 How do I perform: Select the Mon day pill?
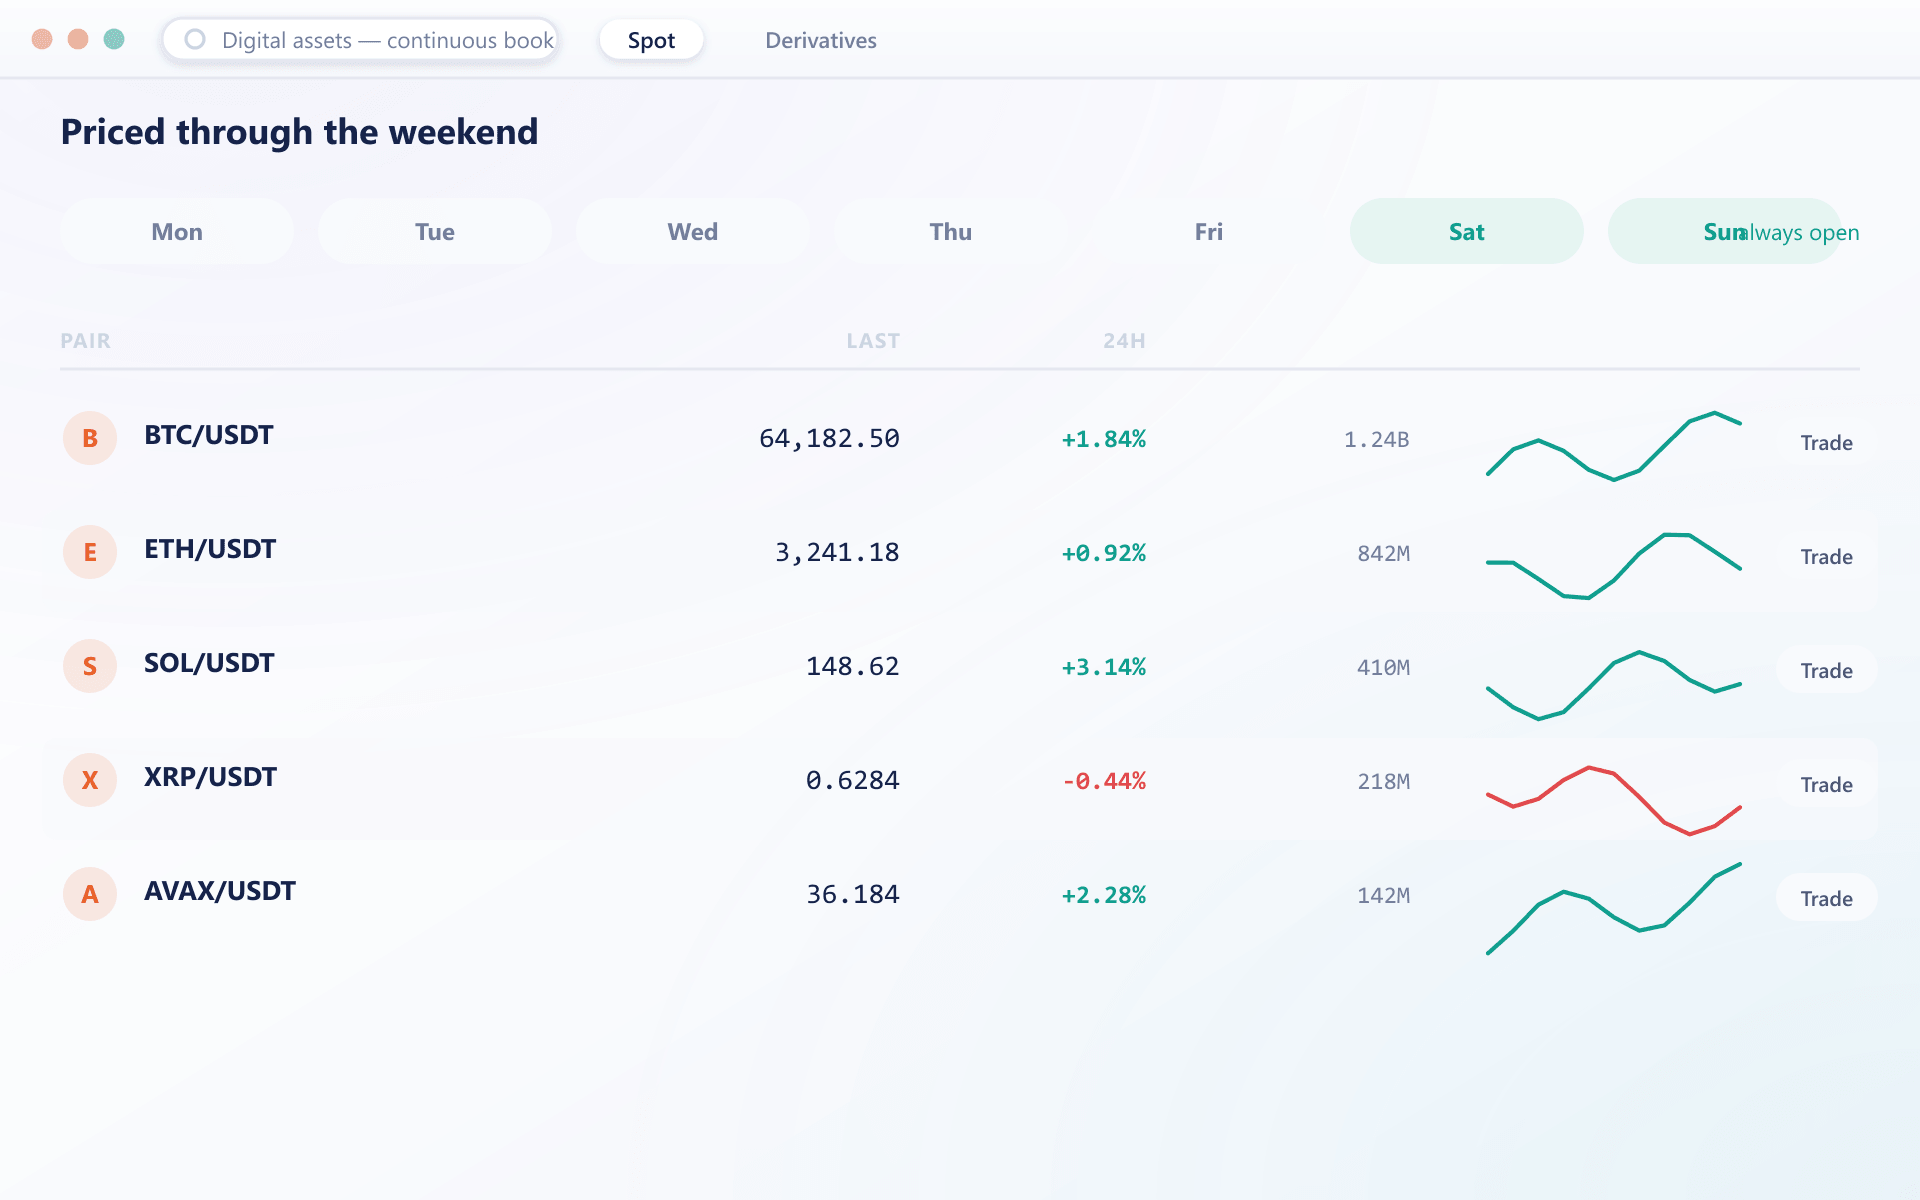point(177,231)
